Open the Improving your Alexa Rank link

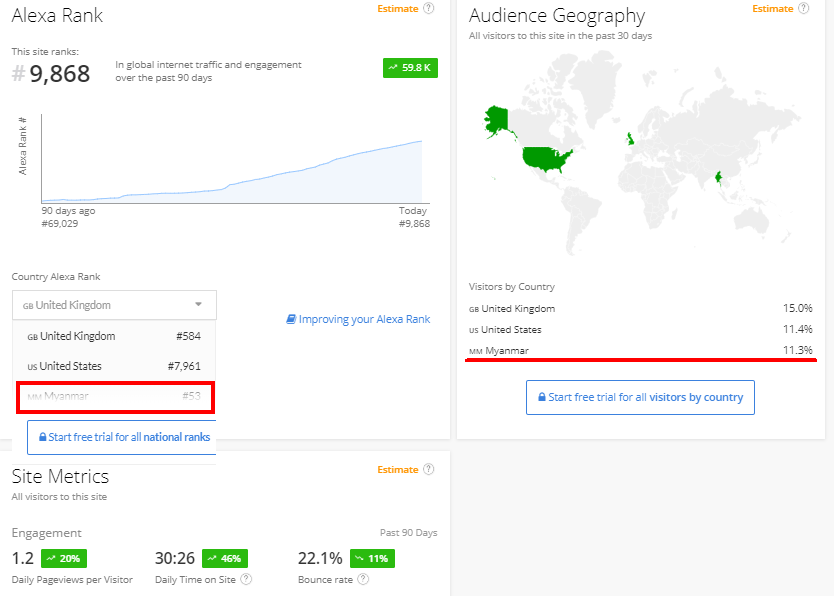tap(358, 319)
